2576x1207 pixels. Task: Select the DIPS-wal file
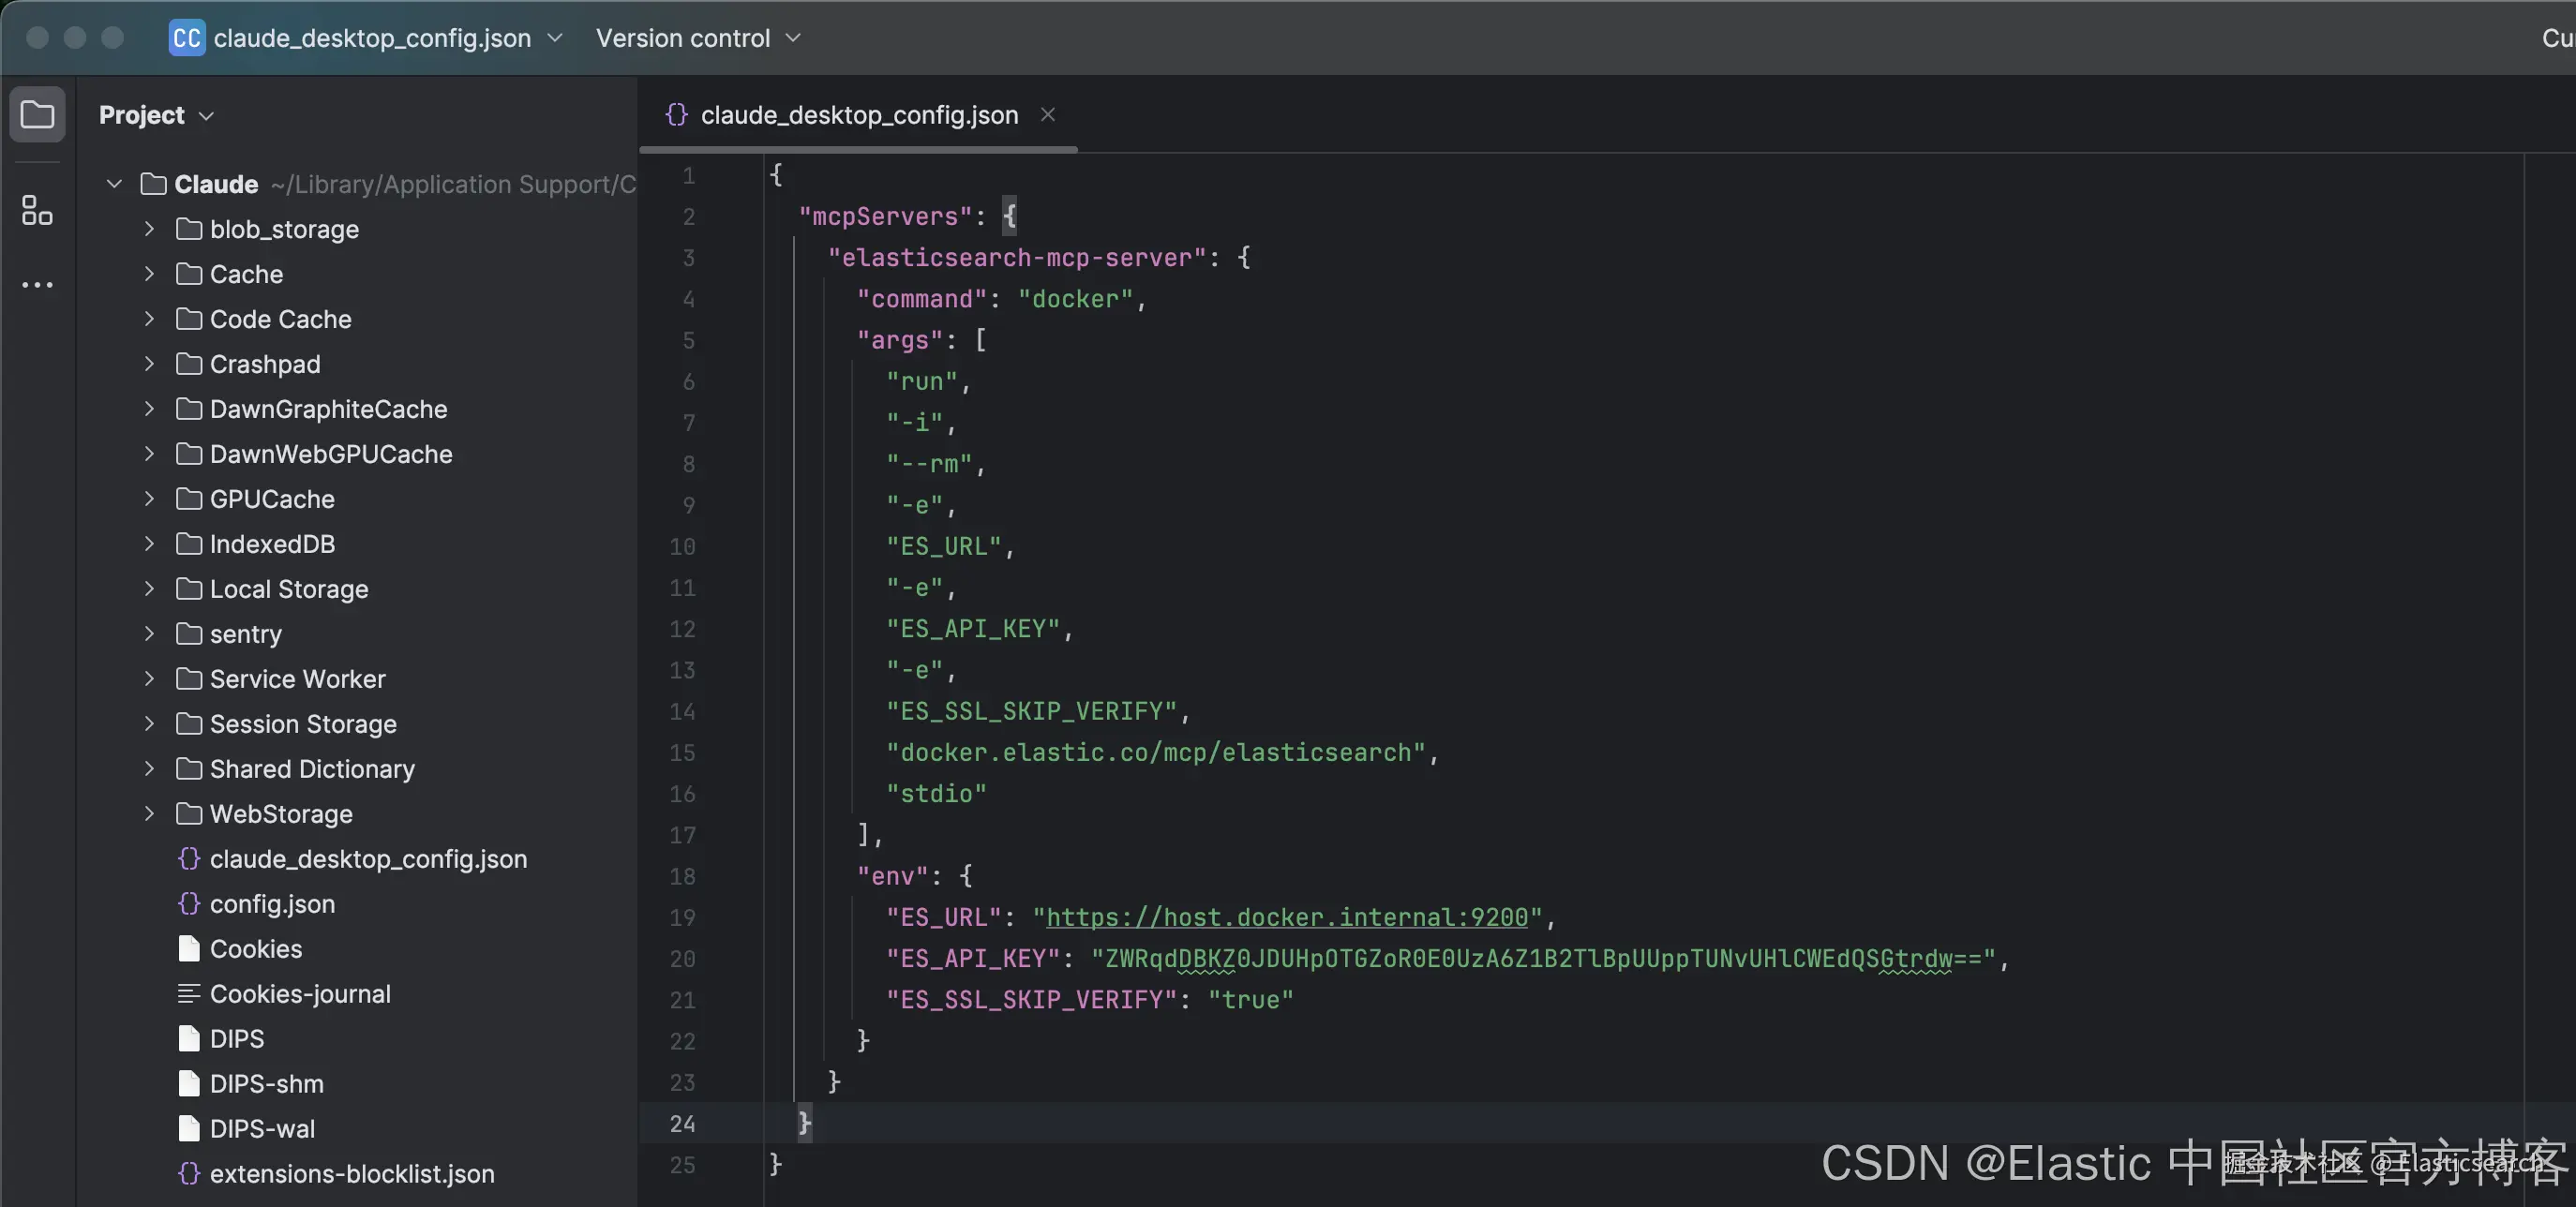262,1129
